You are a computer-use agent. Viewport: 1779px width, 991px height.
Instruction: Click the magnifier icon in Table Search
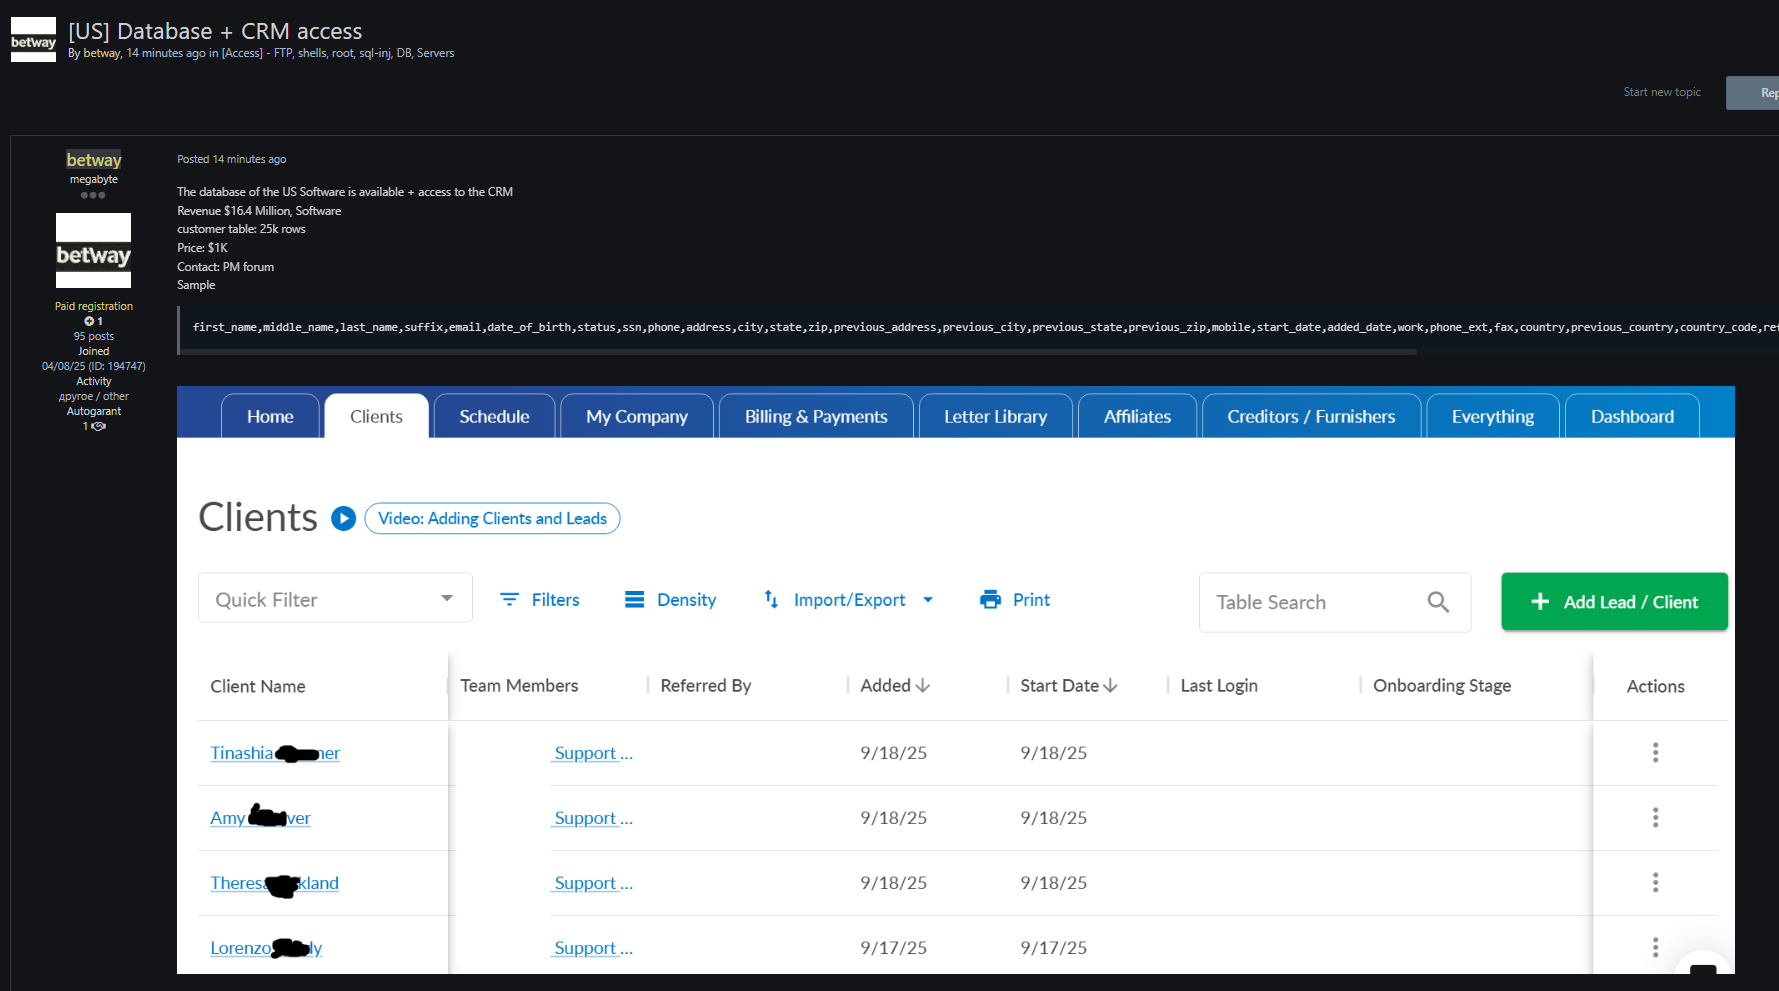coord(1437,602)
